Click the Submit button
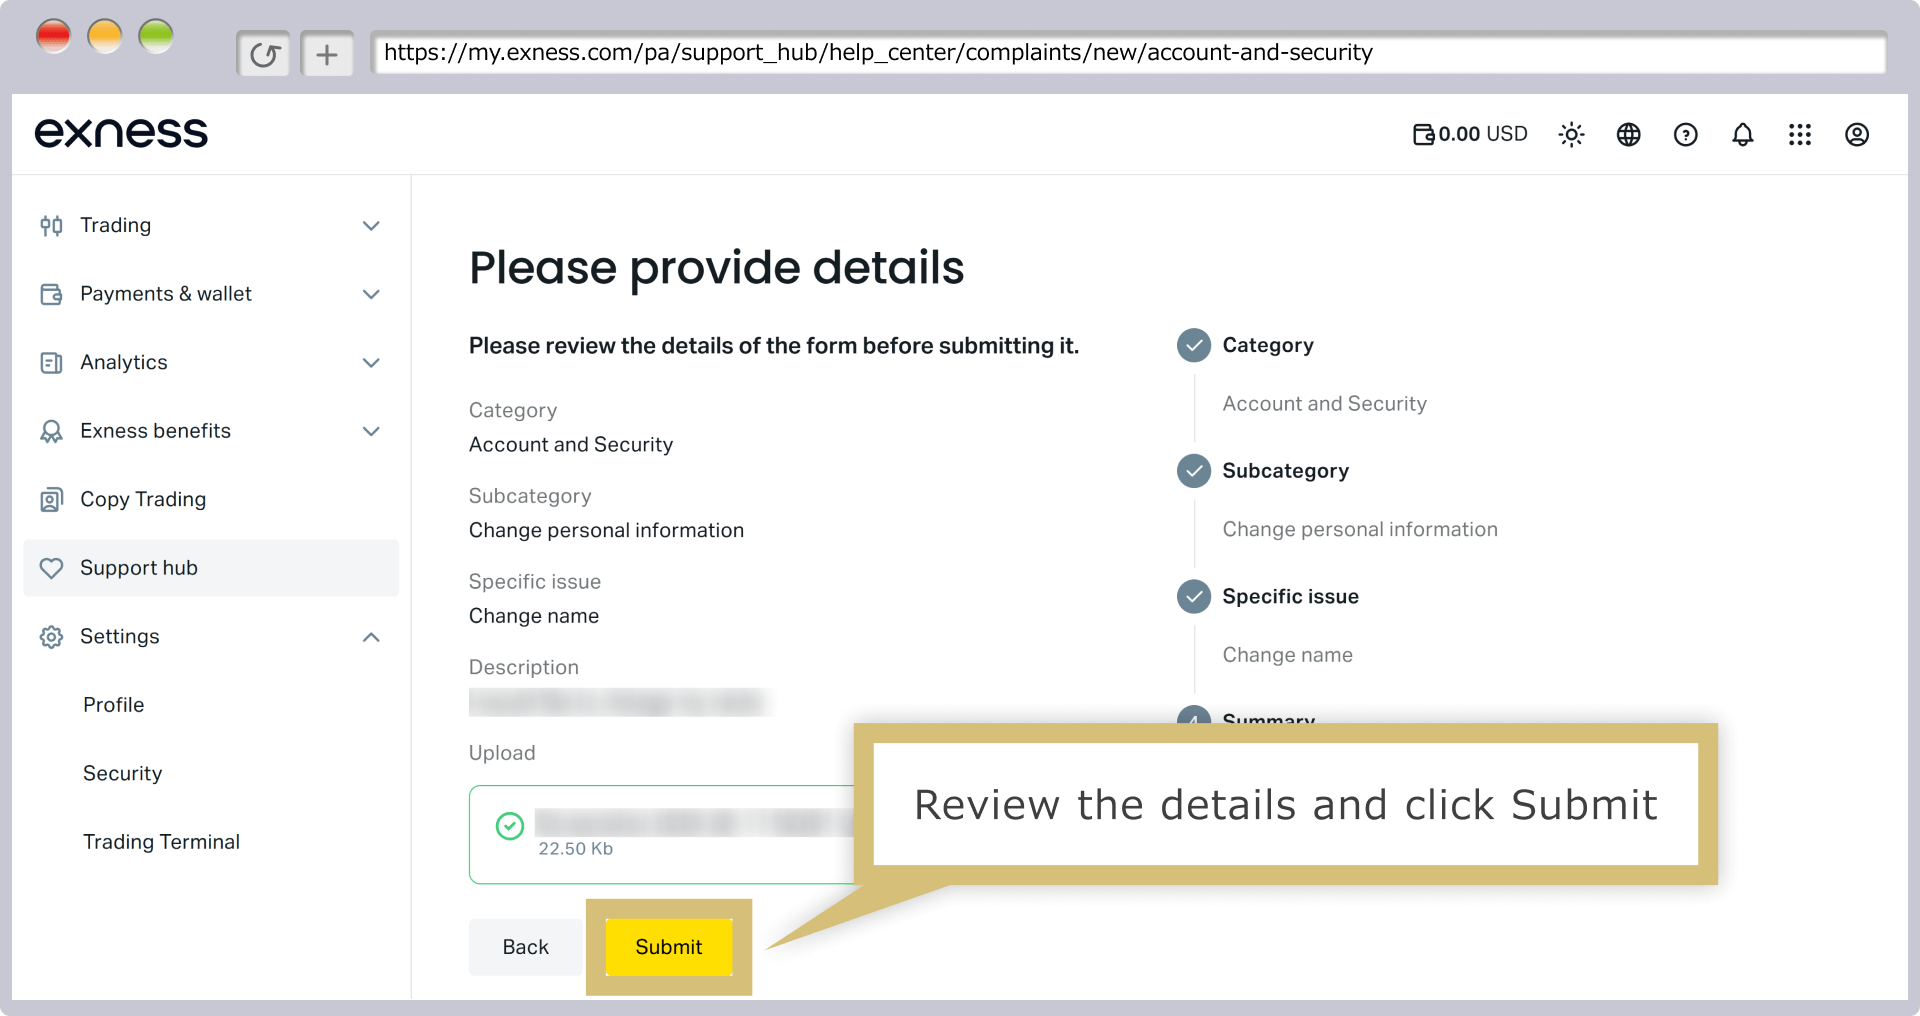 pos(669,947)
